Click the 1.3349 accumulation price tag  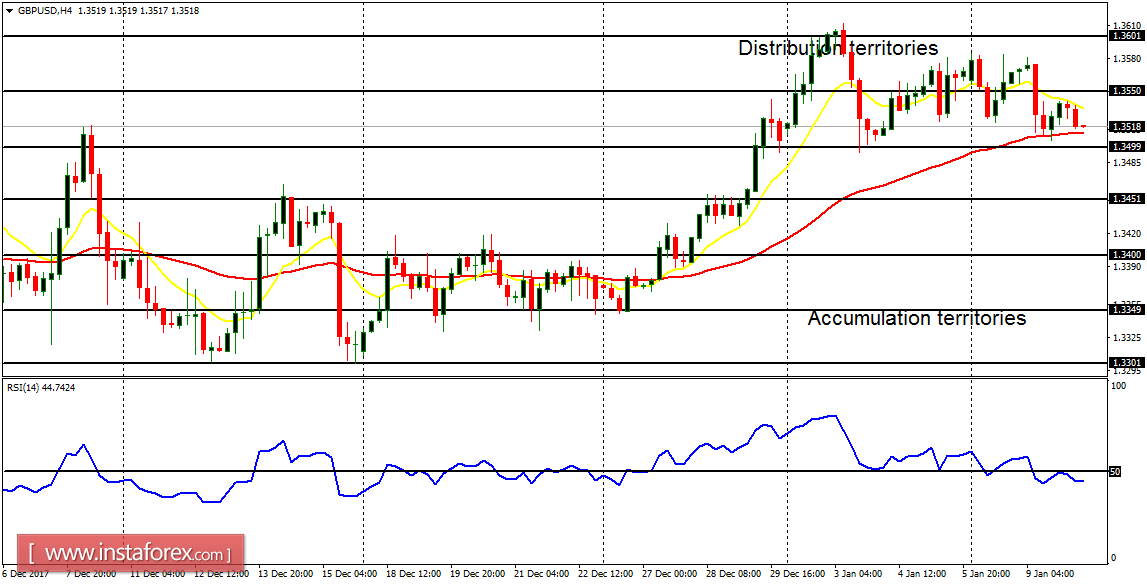(x=1128, y=310)
